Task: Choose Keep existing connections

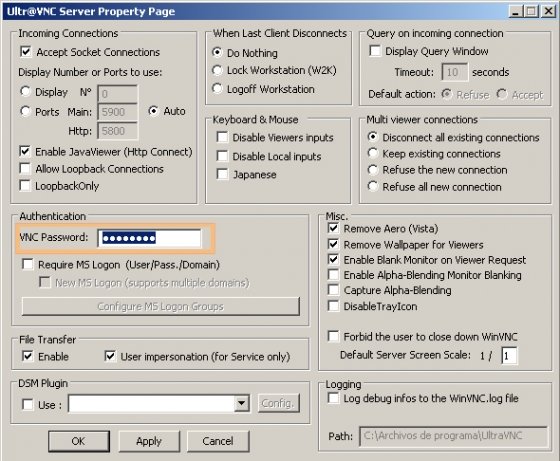Action: point(372,154)
